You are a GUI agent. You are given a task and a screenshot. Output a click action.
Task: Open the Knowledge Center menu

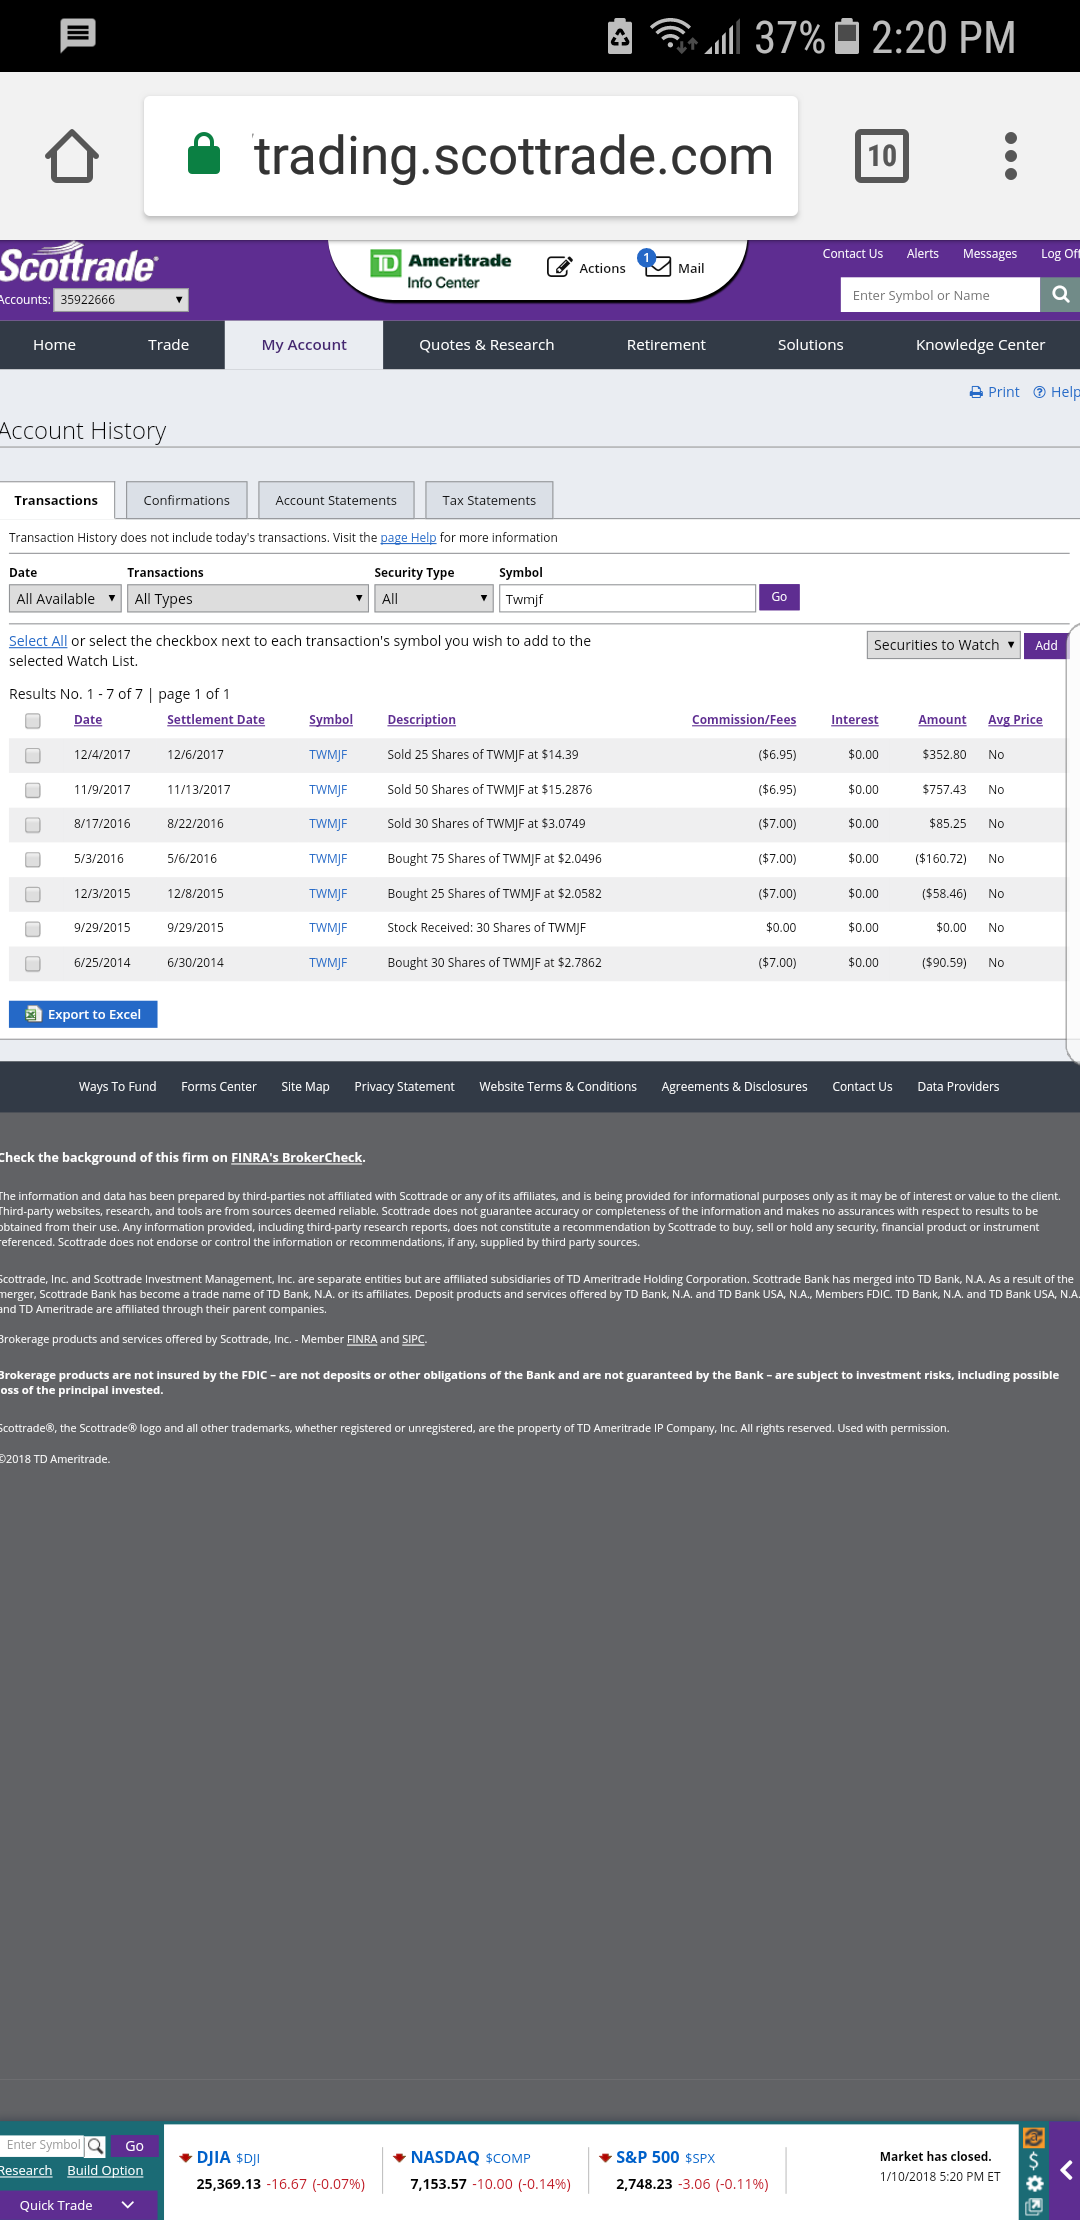(980, 345)
